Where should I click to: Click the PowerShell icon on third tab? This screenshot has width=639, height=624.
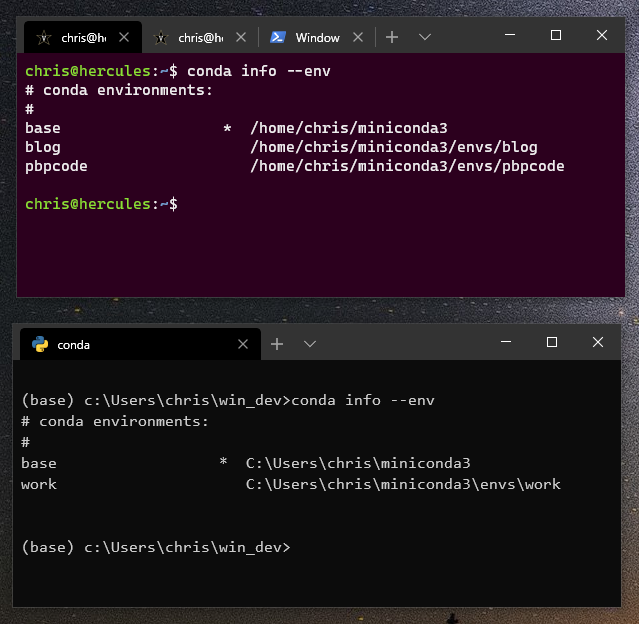point(278,37)
